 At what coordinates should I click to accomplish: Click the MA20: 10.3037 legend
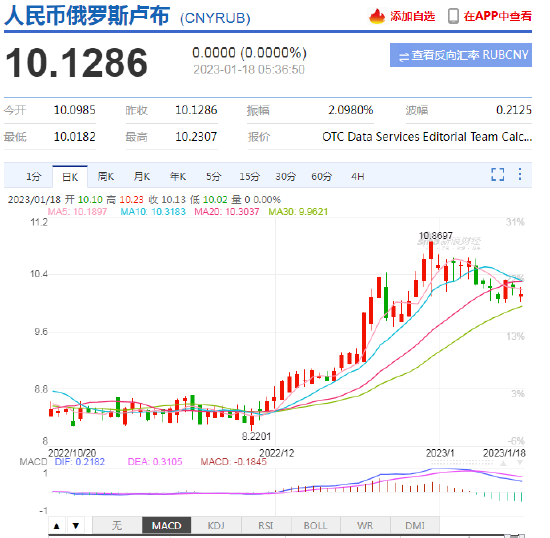coord(227,212)
